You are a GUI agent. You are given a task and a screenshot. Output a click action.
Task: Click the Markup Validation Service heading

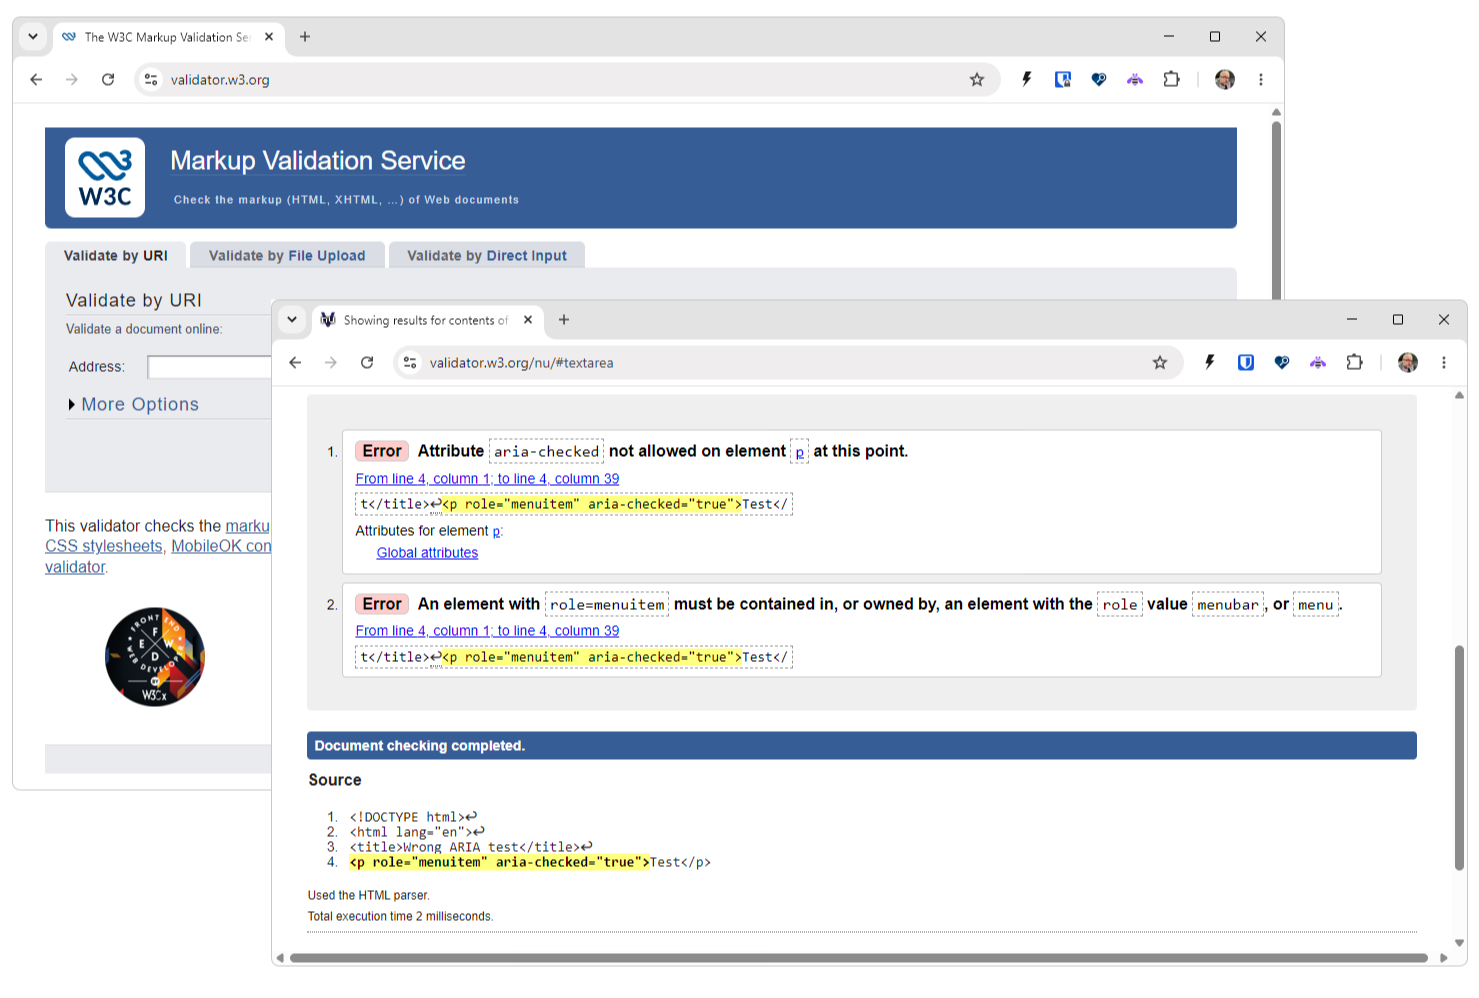tap(318, 161)
